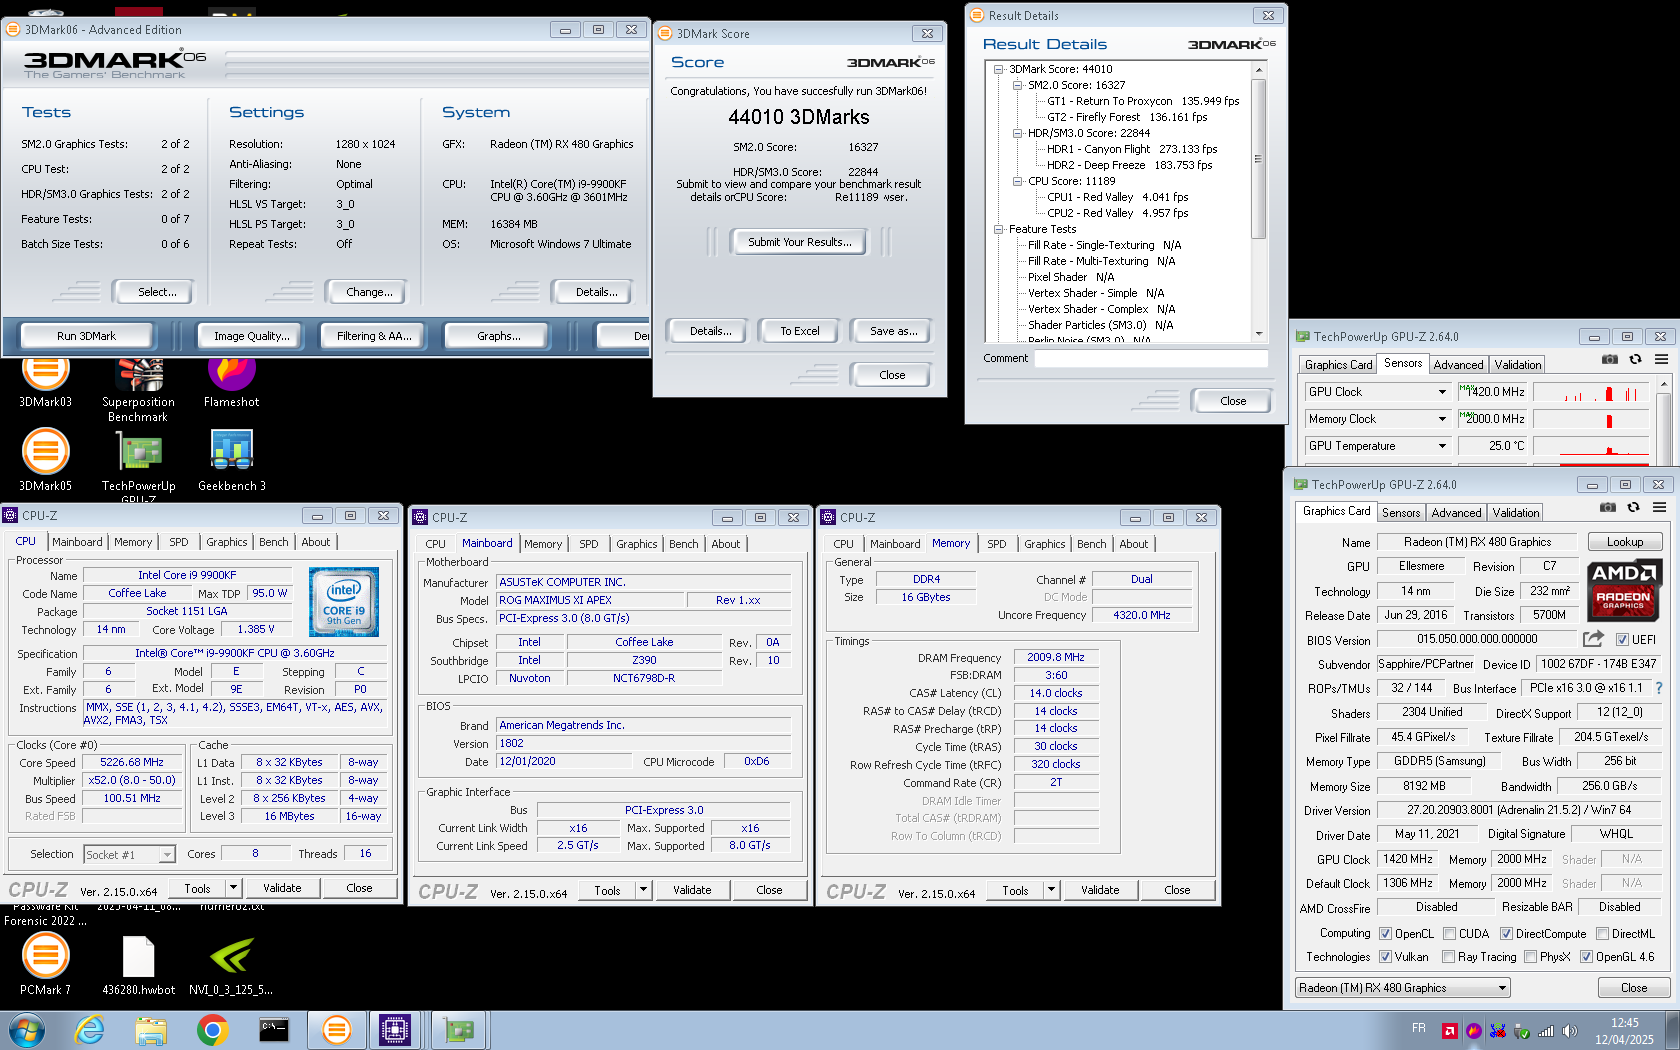Open the Geekbench 3 desktop icon
This screenshot has width=1680, height=1050.
(x=231, y=460)
